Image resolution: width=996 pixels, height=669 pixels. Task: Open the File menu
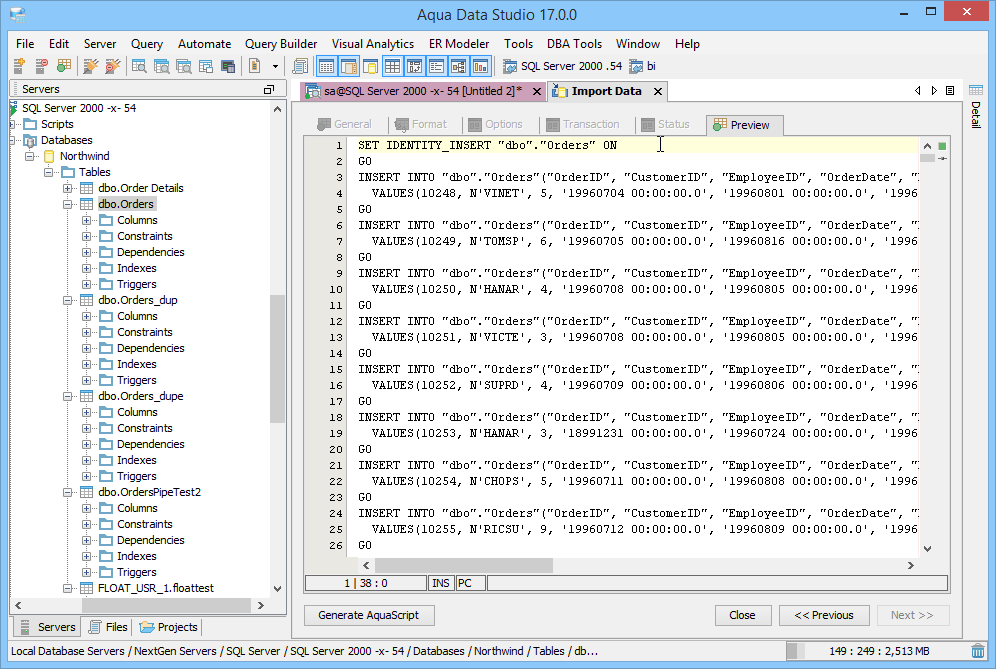coord(25,44)
